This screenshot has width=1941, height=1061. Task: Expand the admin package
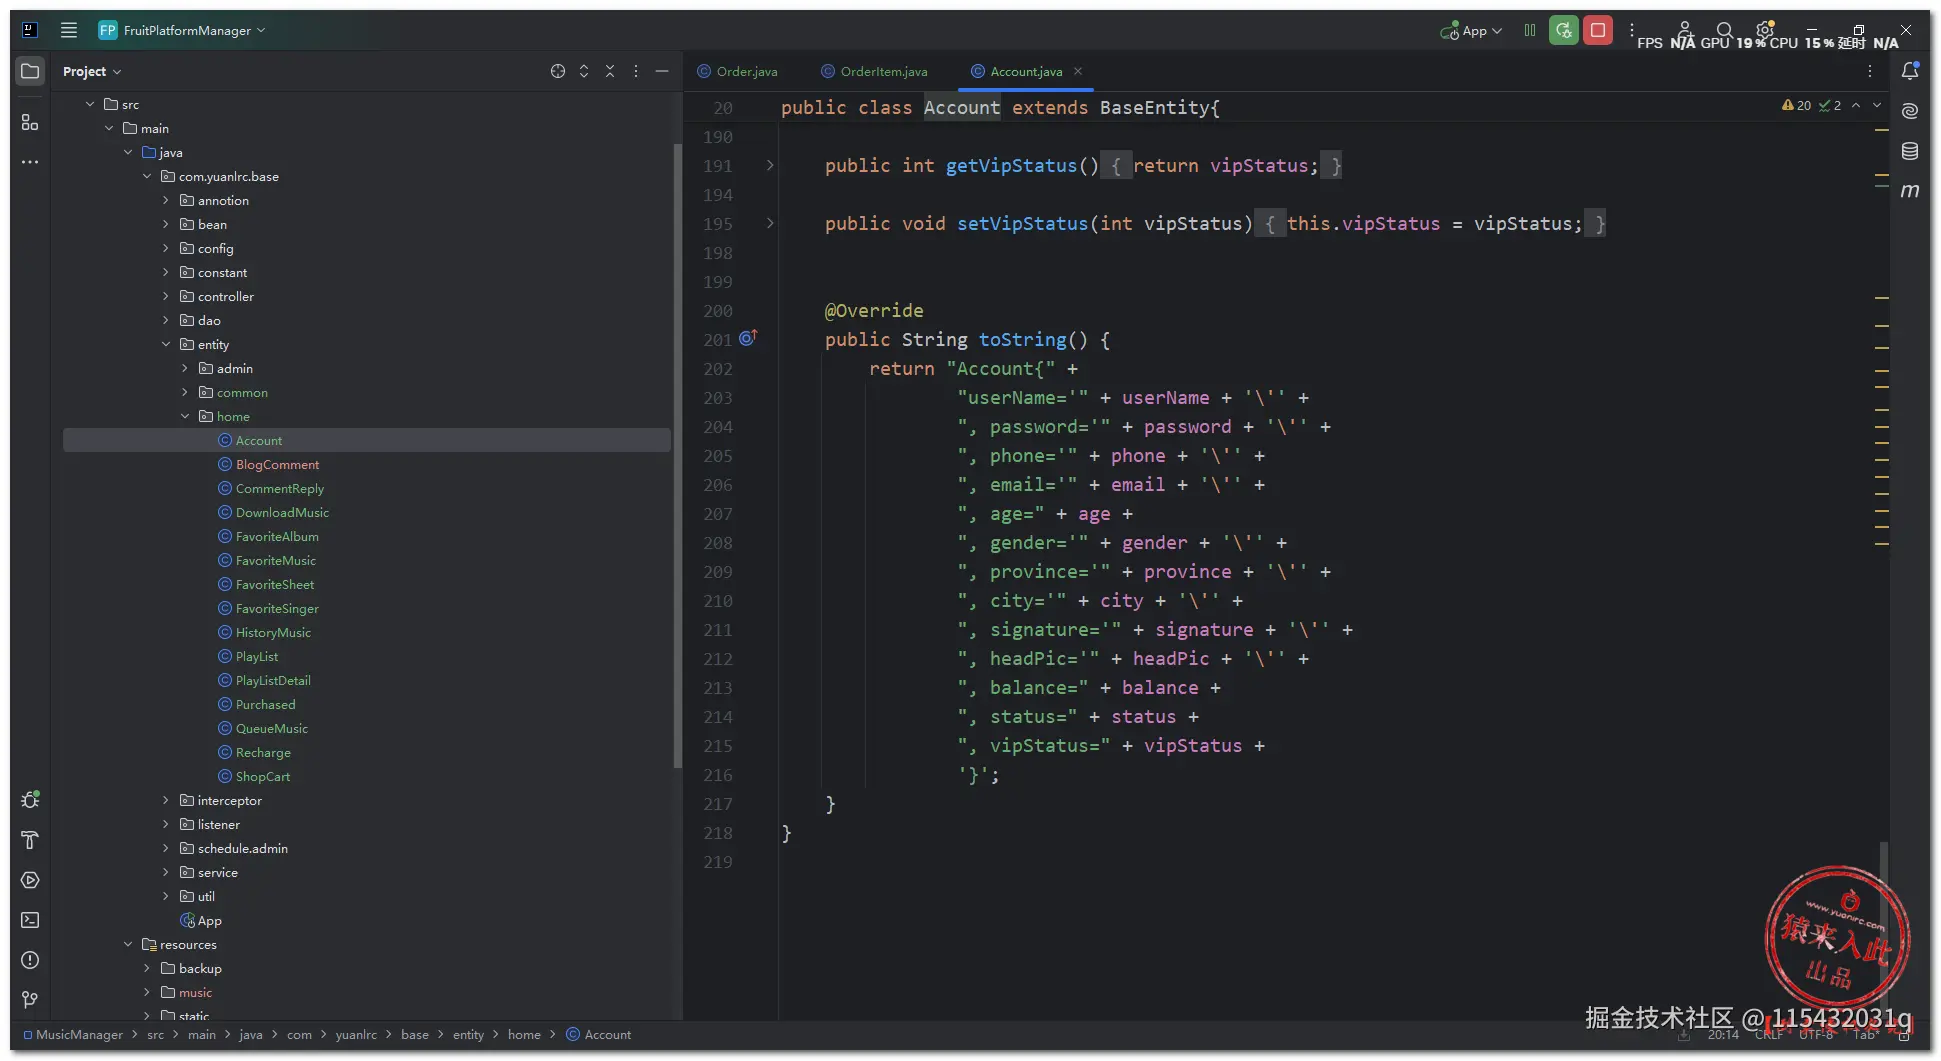click(185, 368)
